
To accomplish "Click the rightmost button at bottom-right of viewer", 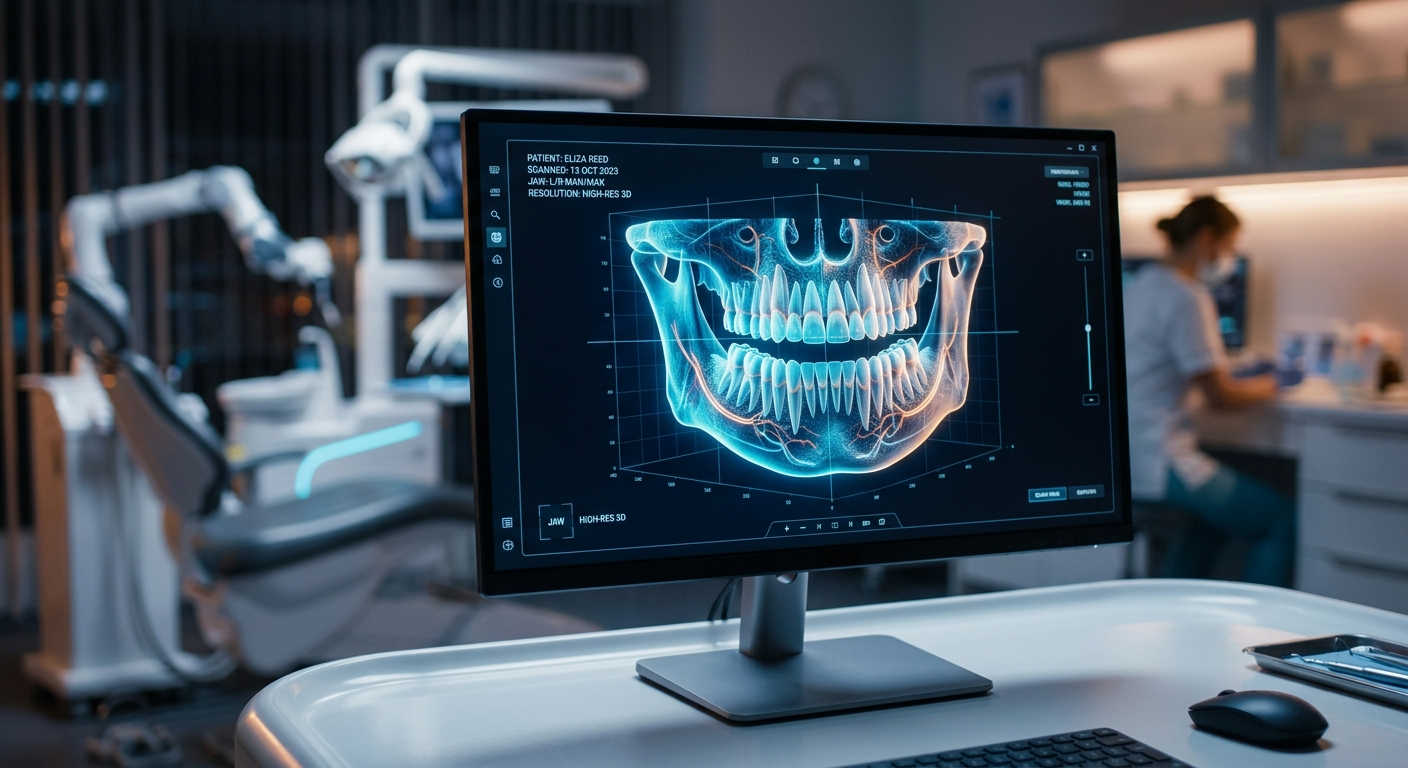I will click(x=1086, y=493).
